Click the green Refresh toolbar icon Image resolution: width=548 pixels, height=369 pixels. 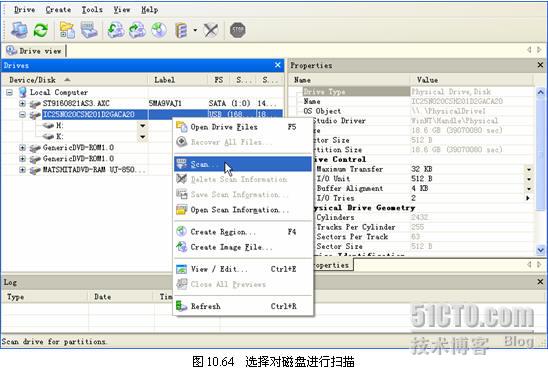point(41,30)
